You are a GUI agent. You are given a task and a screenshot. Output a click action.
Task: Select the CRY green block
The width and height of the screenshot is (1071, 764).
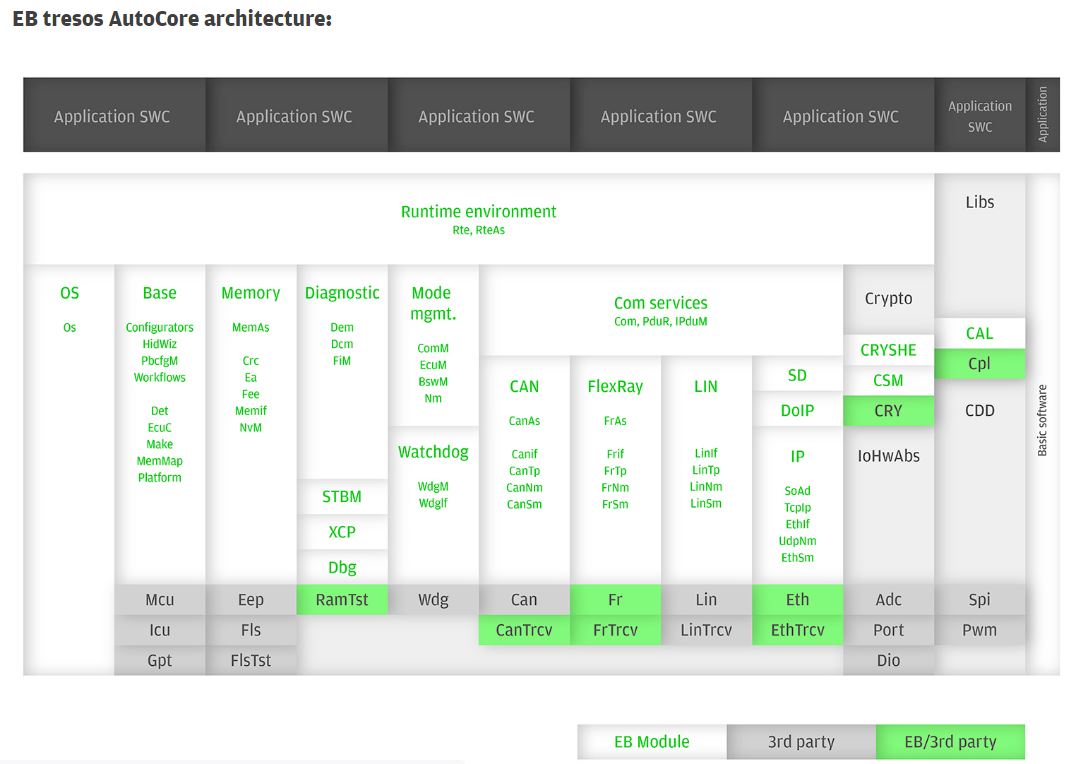888,410
